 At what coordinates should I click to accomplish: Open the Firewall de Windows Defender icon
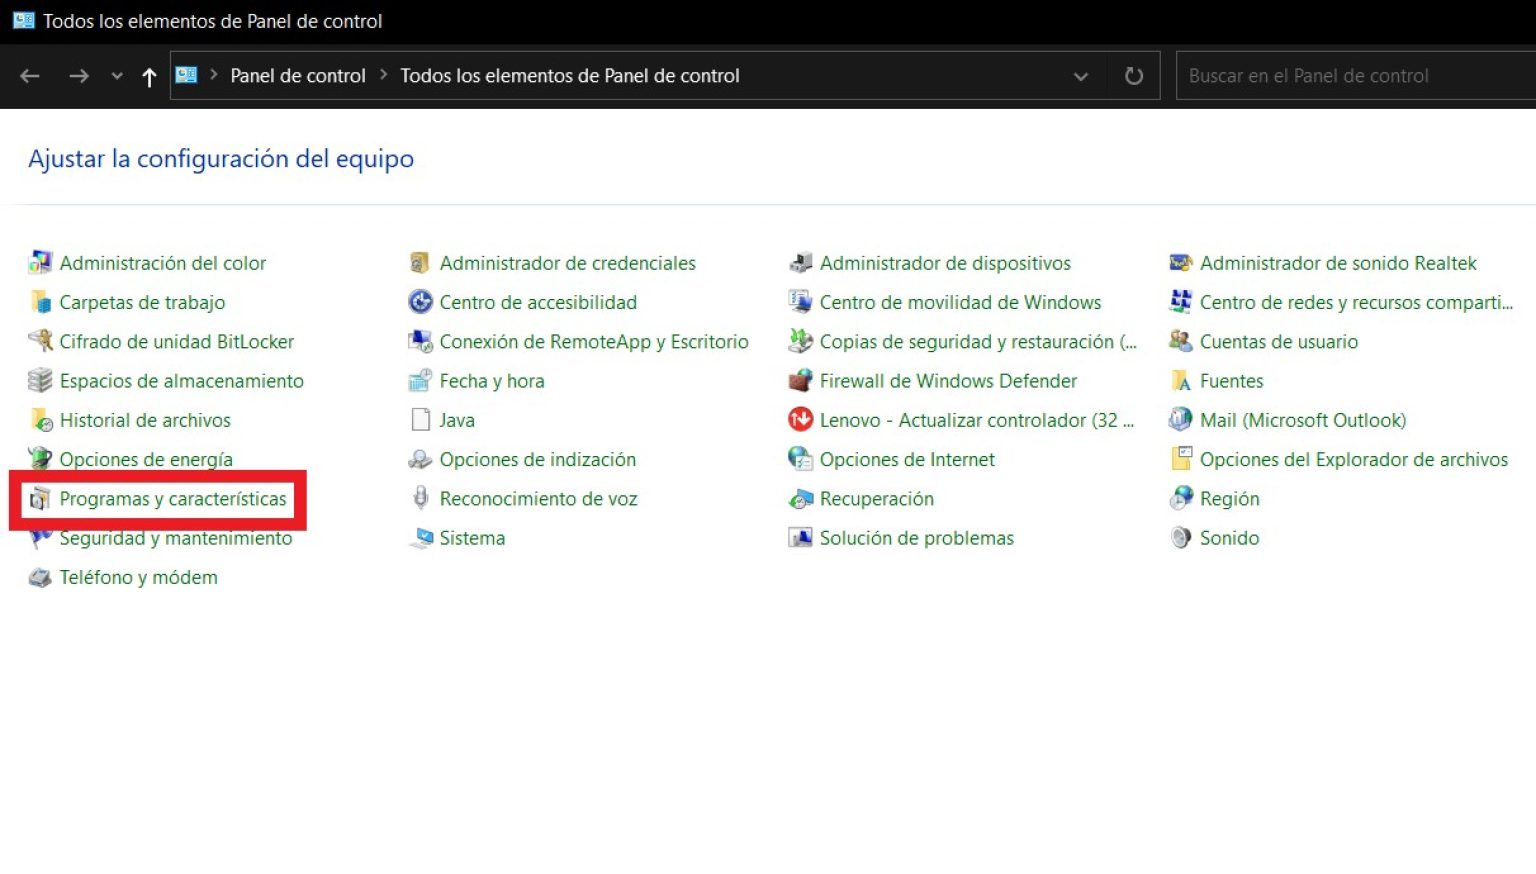point(800,380)
